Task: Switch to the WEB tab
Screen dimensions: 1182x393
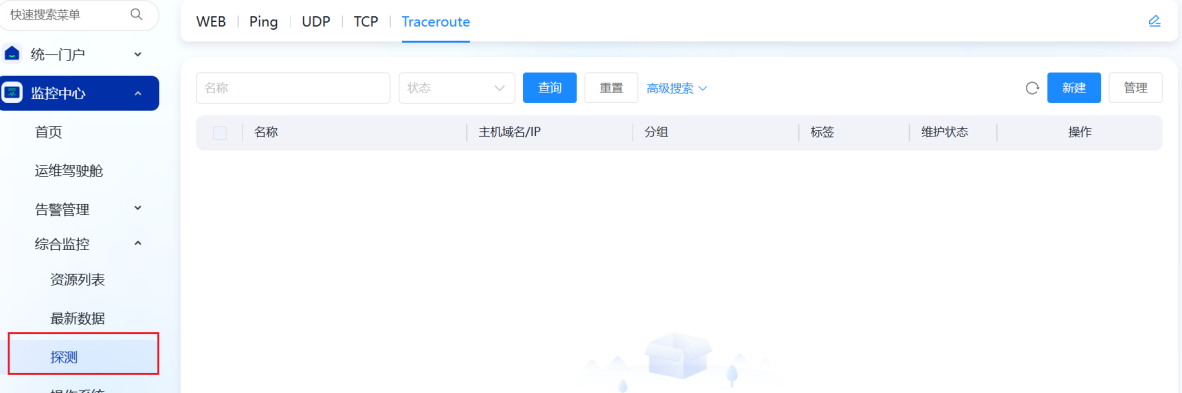Action: point(211,22)
